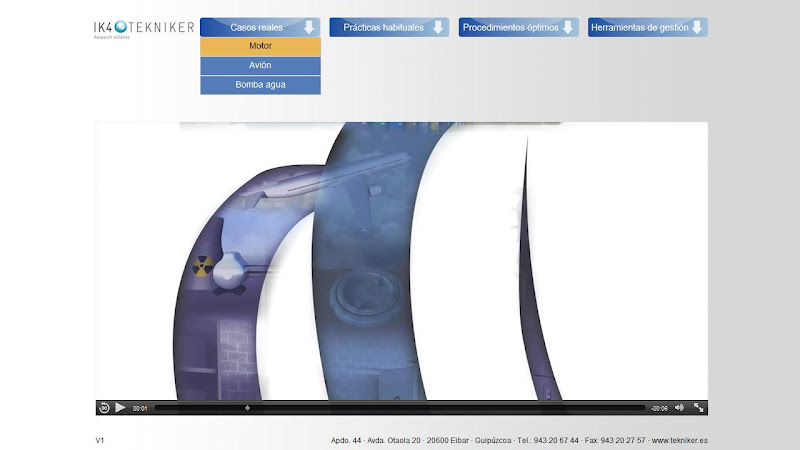Expand the Herramientas de gestión menu
The width and height of the screenshot is (800, 450).
(648, 28)
